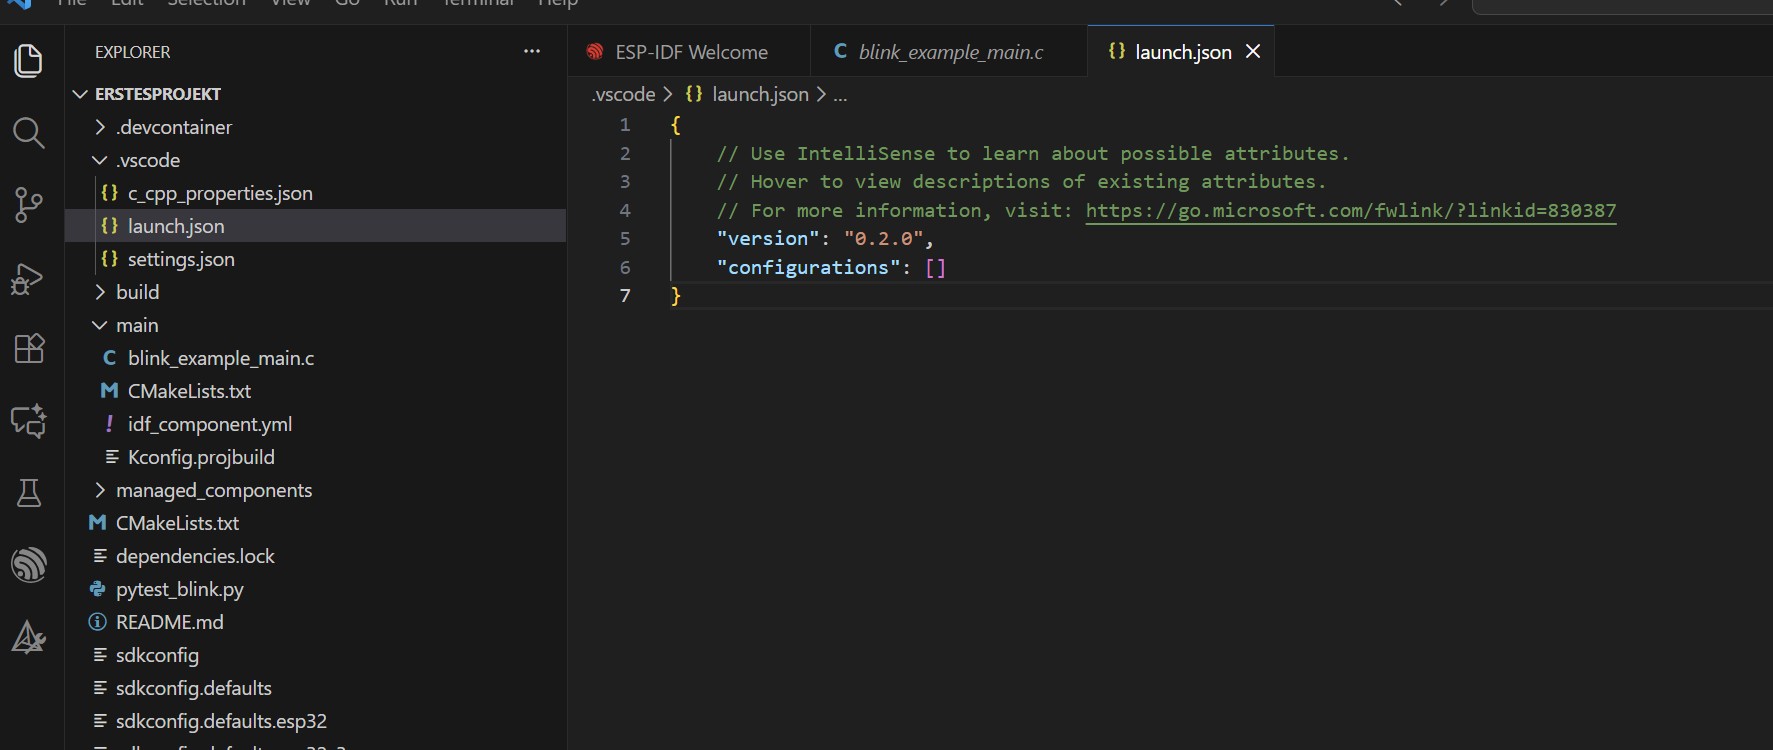The height and width of the screenshot is (750, 1773).
Task: Open Run and Debug view
Action: (x=28, y=279)
